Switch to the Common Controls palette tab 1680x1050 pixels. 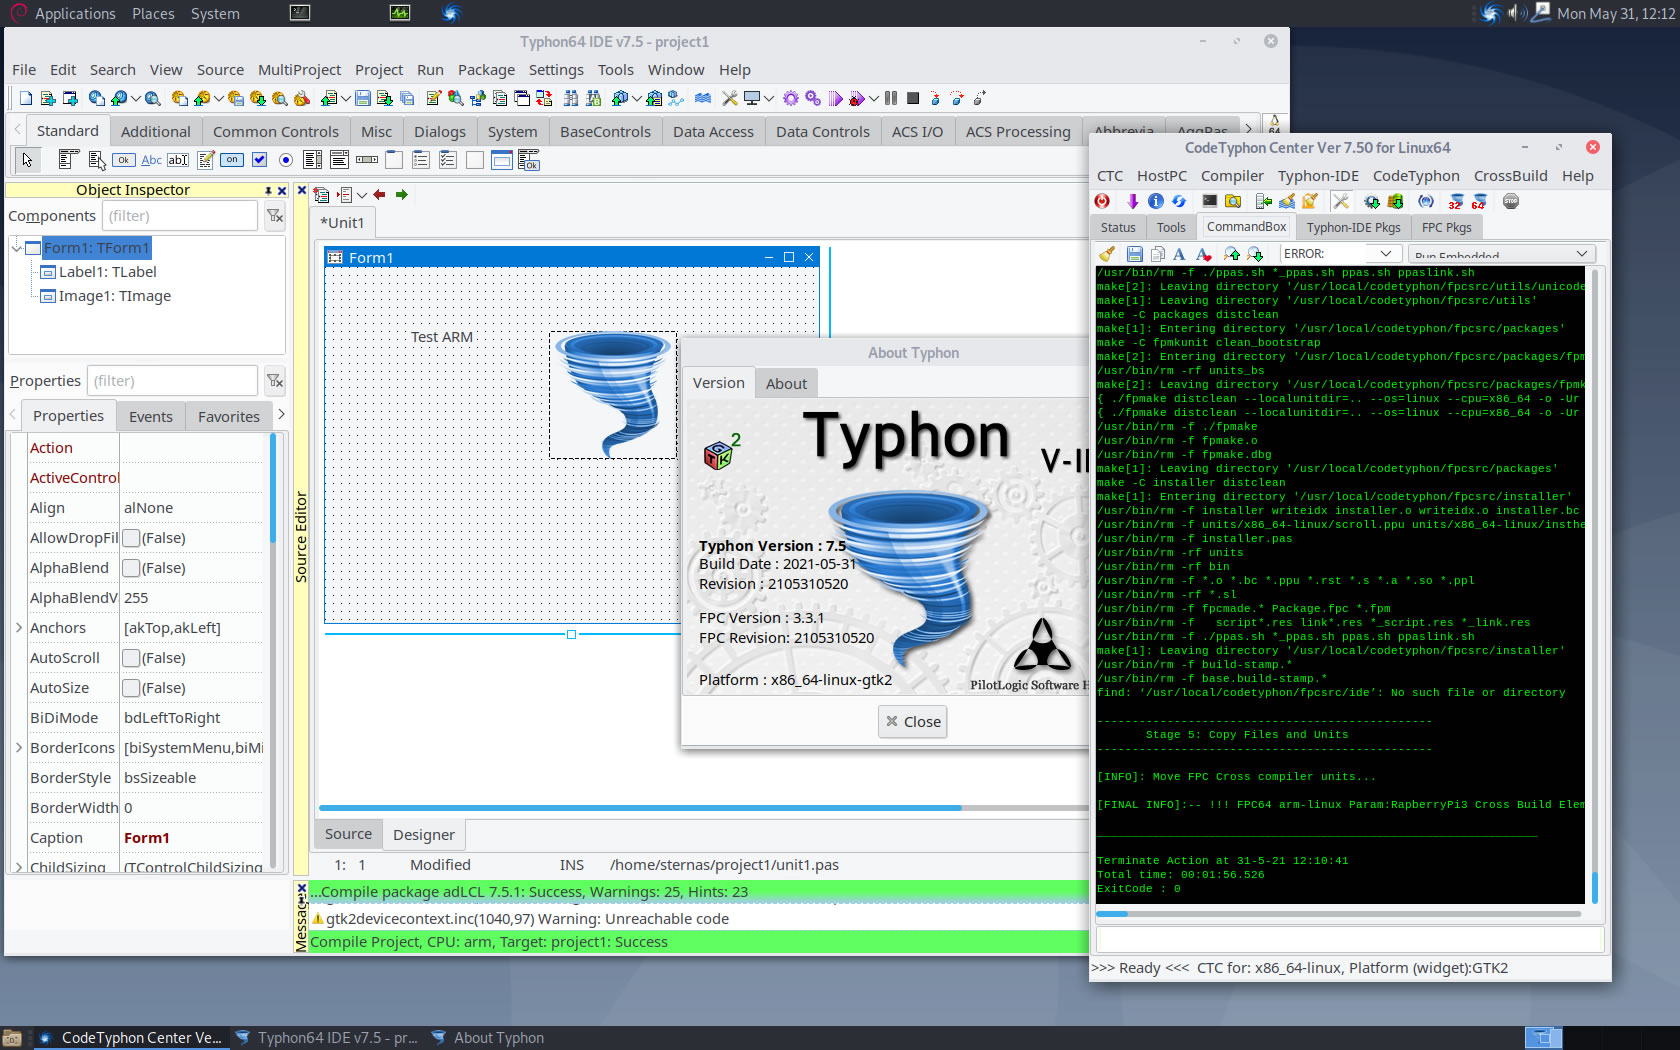[276, 131]
